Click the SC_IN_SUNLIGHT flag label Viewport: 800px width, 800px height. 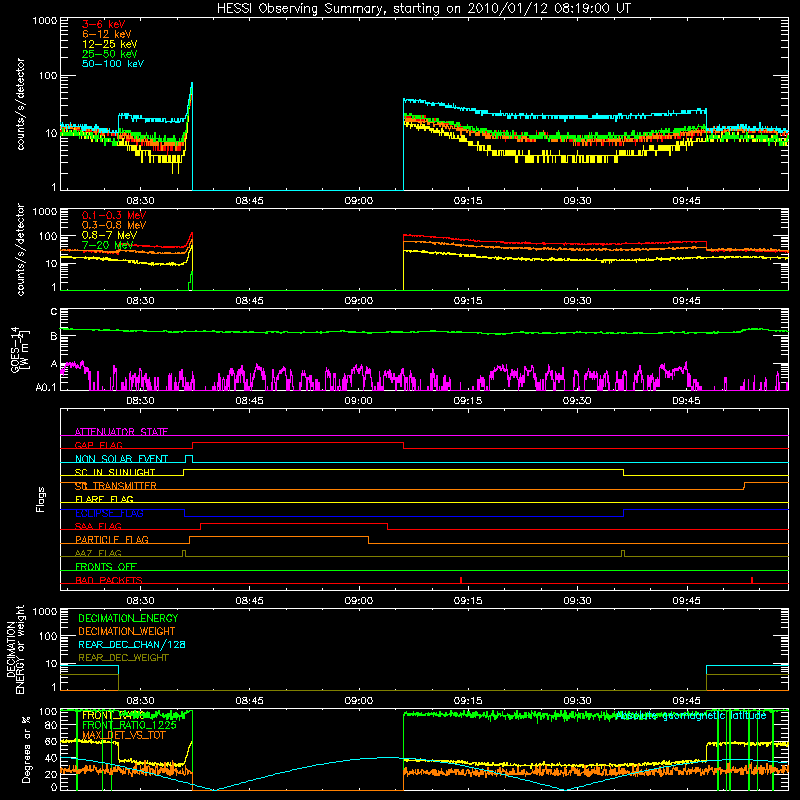(115, 472)
